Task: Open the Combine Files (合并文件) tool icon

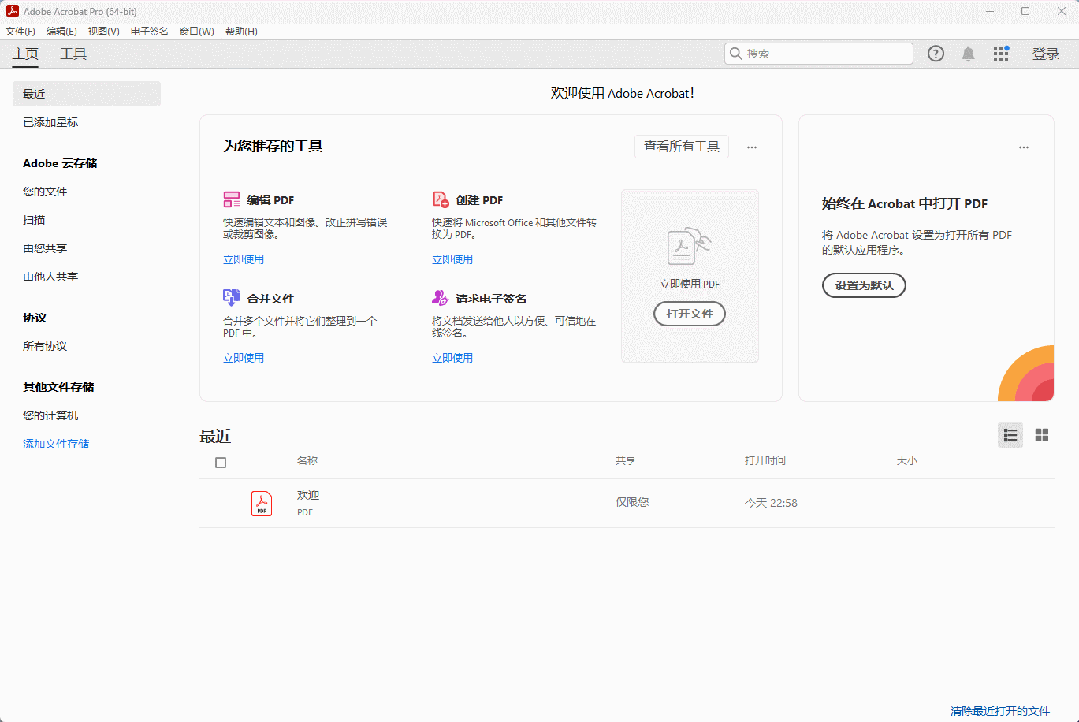Action: 231,297
